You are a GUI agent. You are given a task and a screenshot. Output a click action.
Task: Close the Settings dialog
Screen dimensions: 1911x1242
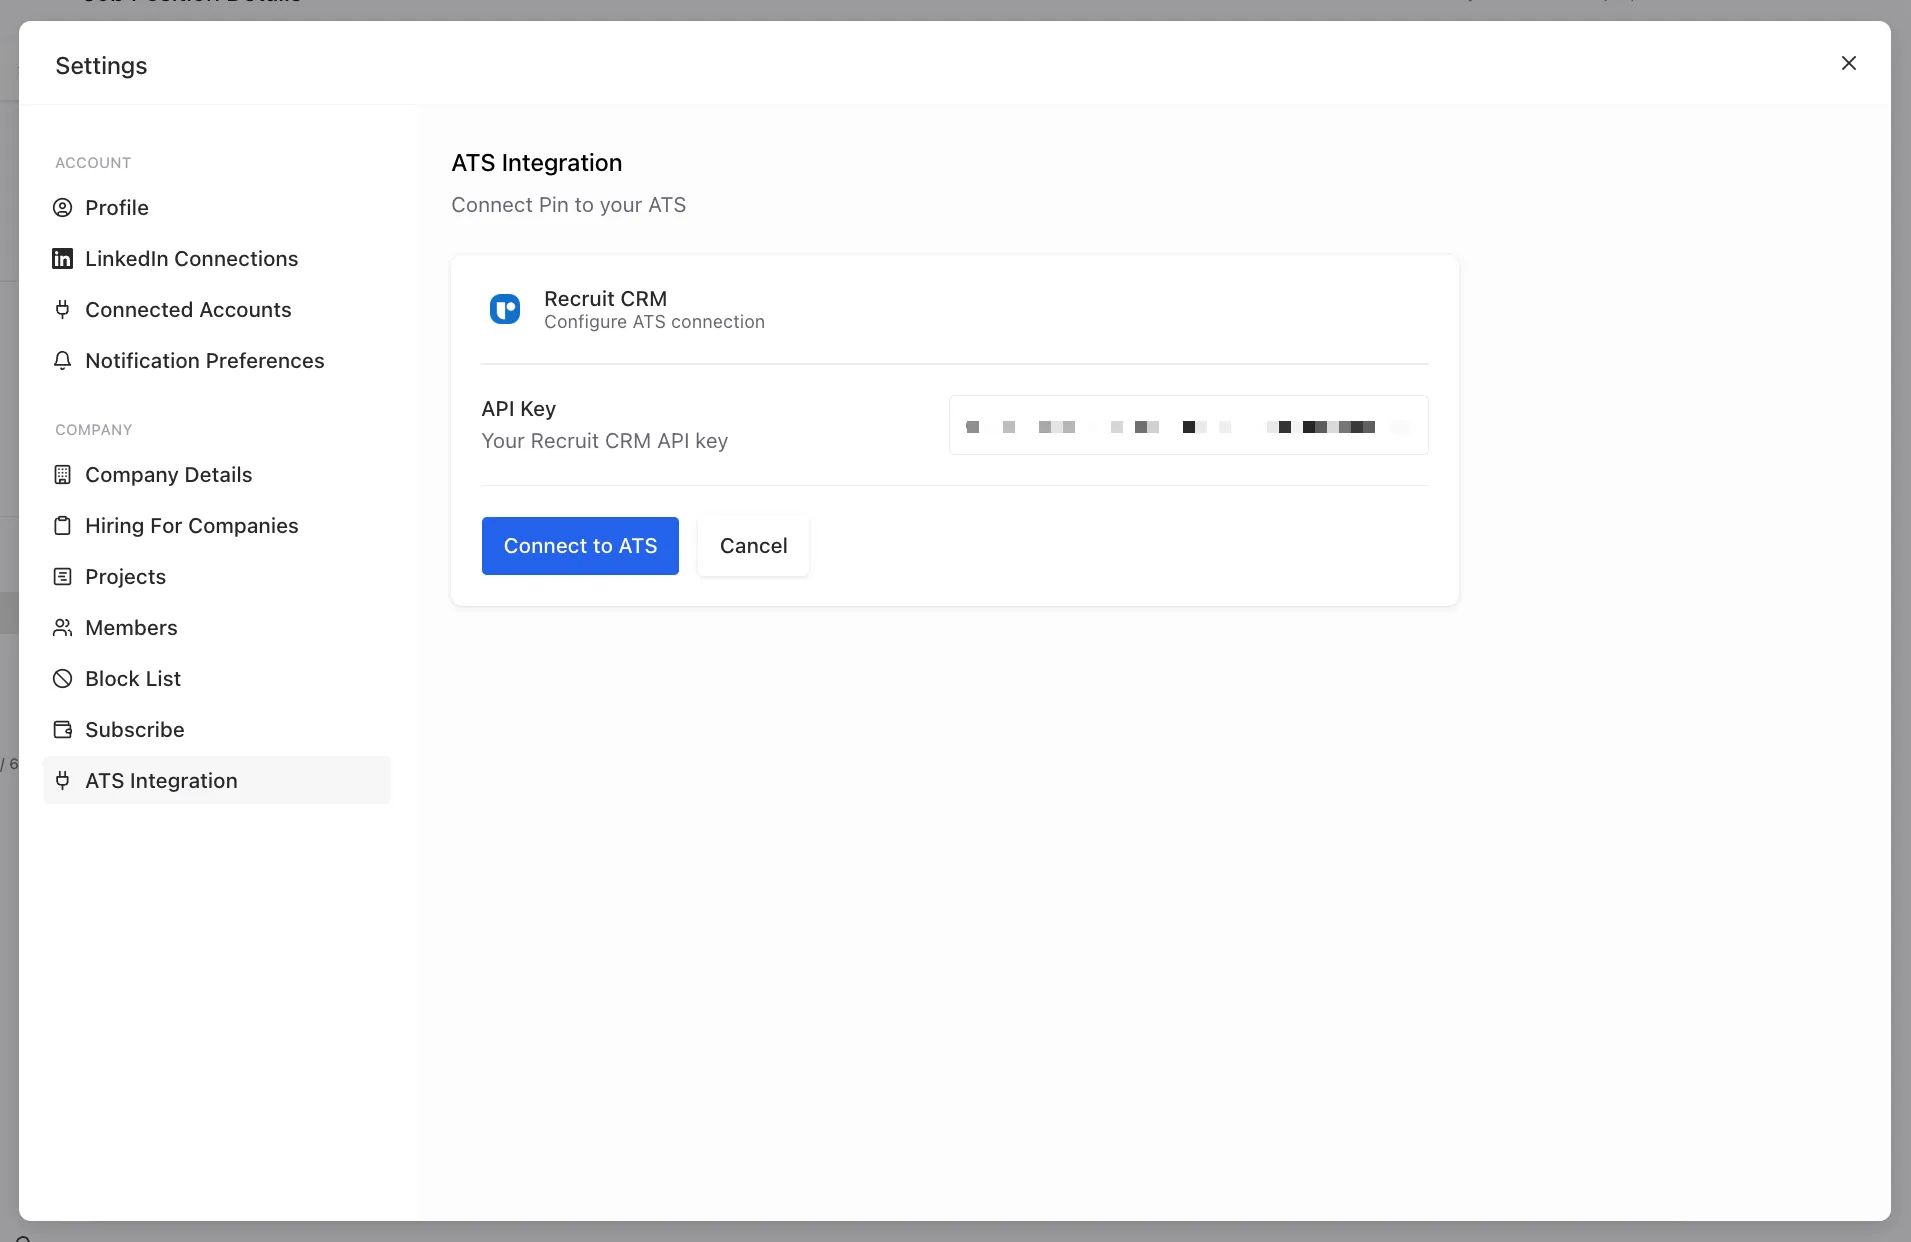point(1849,63)
